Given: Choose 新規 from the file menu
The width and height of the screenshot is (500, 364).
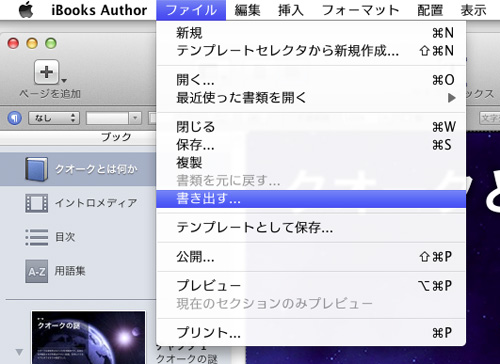Looking at the screenshot, I should coord(311,33).
